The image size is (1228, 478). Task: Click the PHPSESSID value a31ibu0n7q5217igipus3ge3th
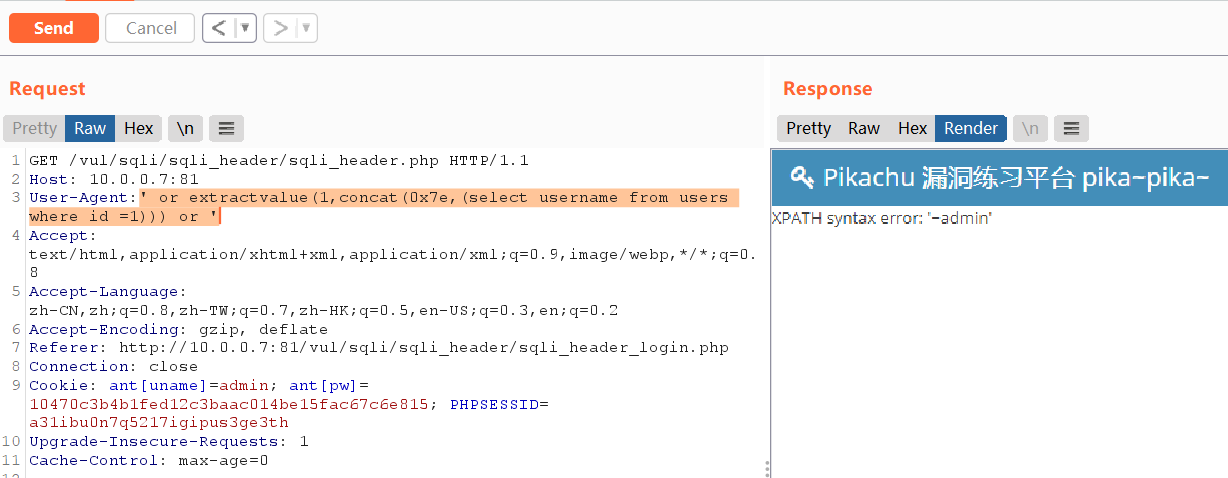(159, 423)
